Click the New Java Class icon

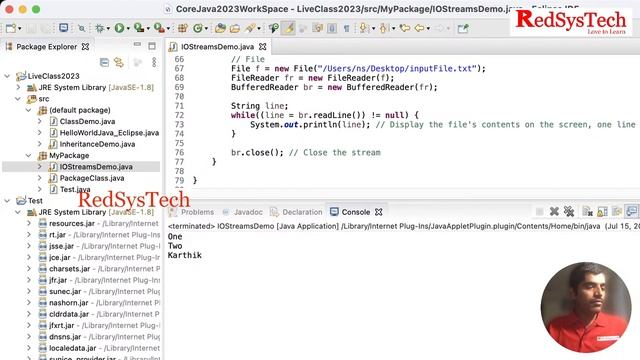[198, 28]
